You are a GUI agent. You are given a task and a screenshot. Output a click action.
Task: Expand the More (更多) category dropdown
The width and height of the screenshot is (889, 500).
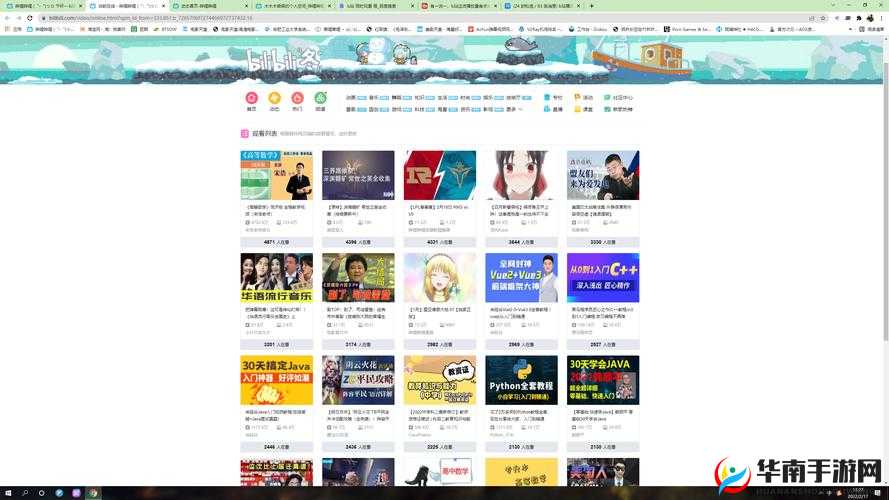[513, 109]
